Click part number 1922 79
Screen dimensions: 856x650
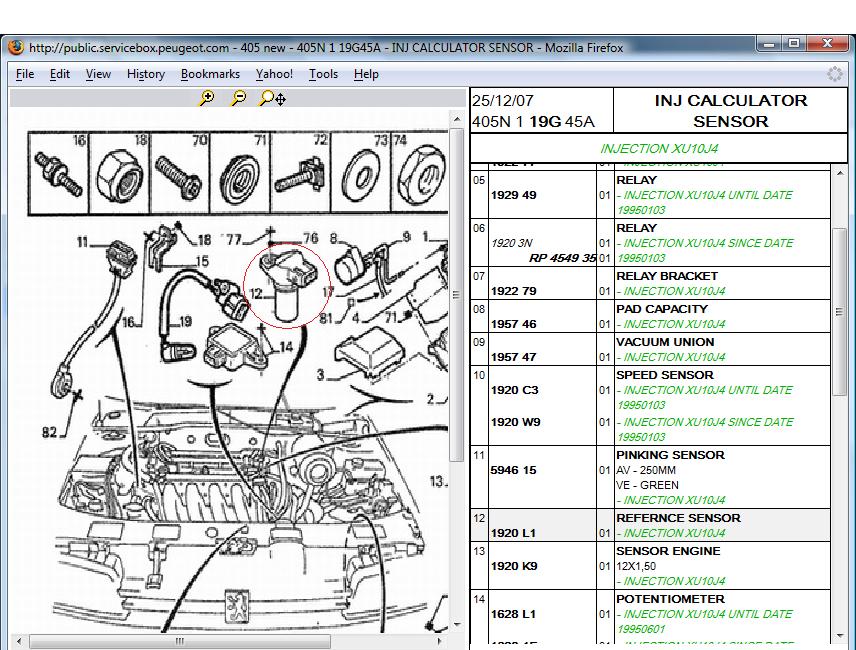click(x=514, y=291)
